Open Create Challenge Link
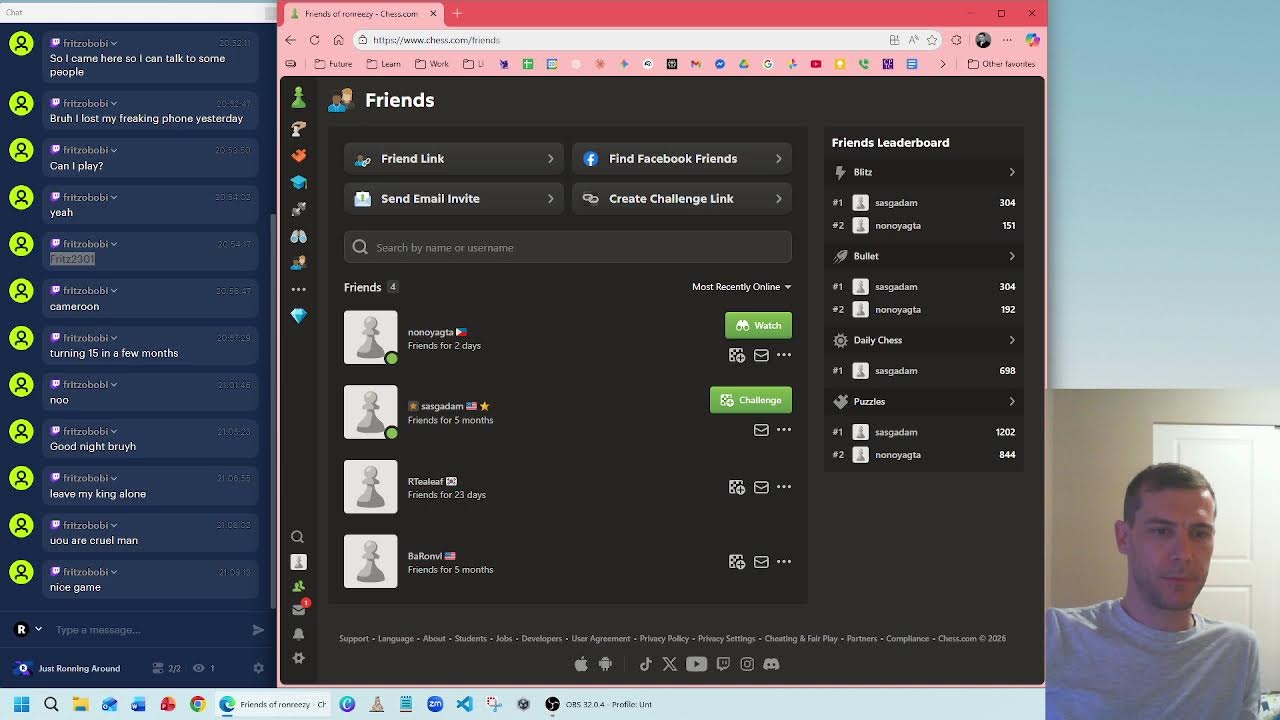 point(682,199)
